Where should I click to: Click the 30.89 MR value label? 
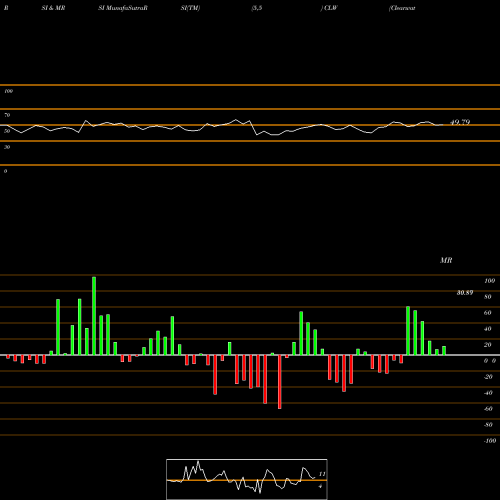pyautogui.click(x=465, y=293)
